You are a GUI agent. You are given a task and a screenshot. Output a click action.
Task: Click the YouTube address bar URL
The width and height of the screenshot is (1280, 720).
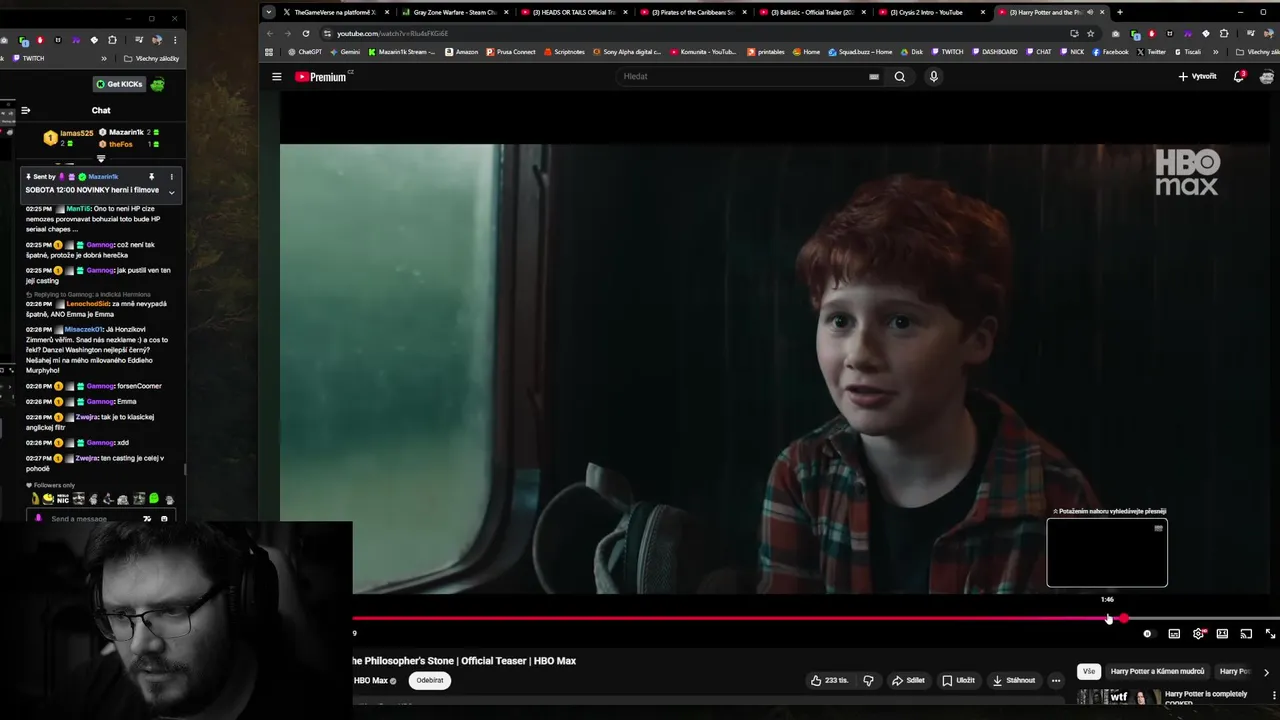(x=393, y=33)
